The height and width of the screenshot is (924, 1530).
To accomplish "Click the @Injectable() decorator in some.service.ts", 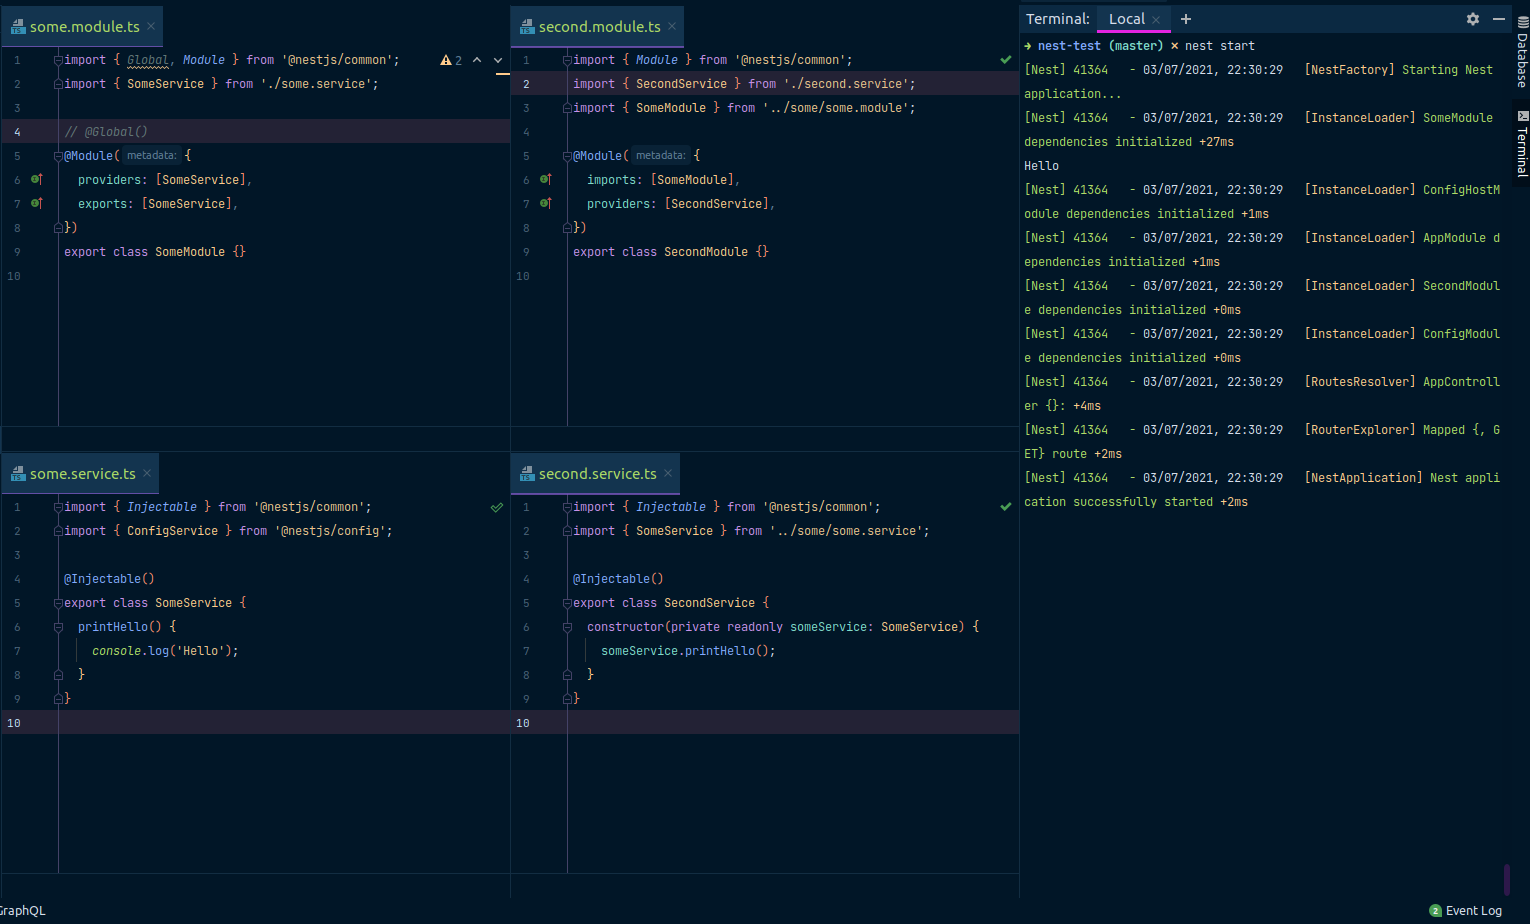I will pos(109,579).
